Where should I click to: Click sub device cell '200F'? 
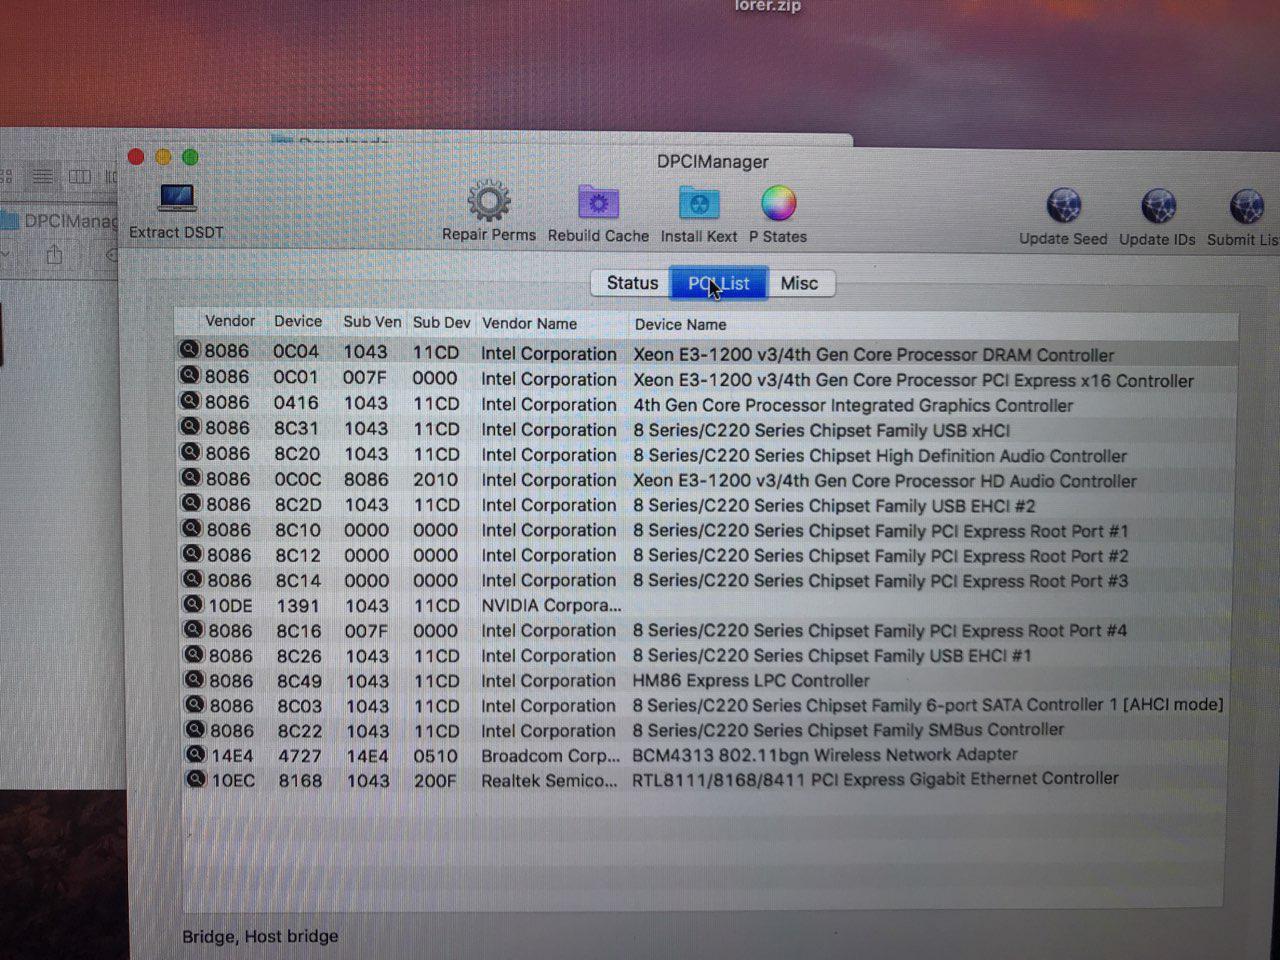click(x=435, y=780)
